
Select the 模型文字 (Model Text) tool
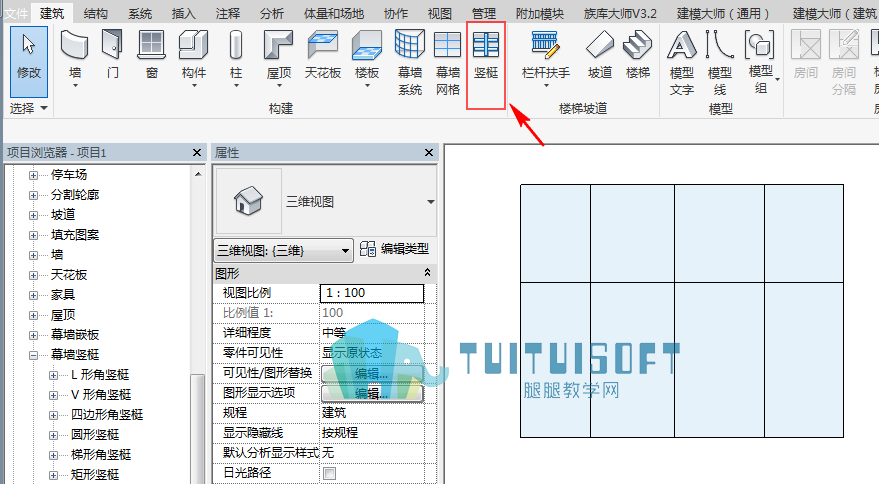coord(682,63)
